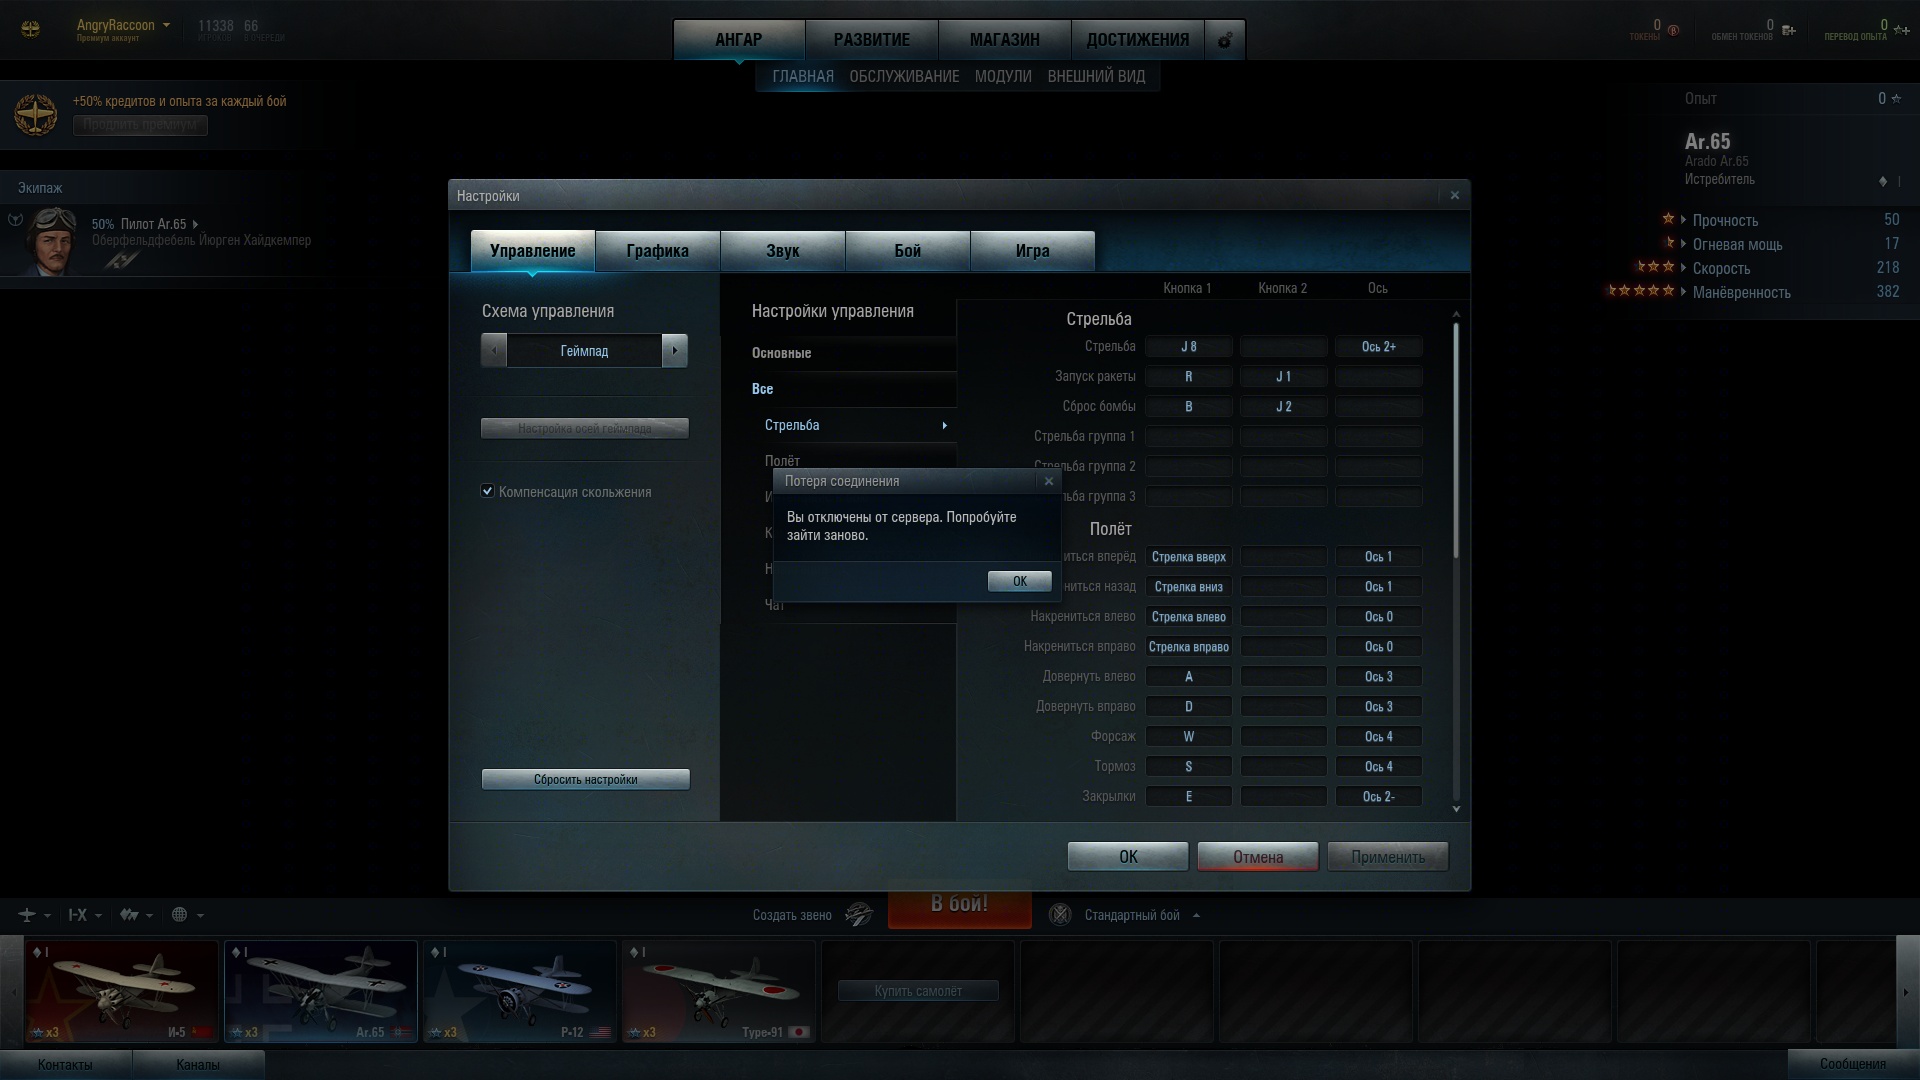Click the Сбросить настройки button
Viewport: 1920px width, 1080px height.
(x=585, y=779)
